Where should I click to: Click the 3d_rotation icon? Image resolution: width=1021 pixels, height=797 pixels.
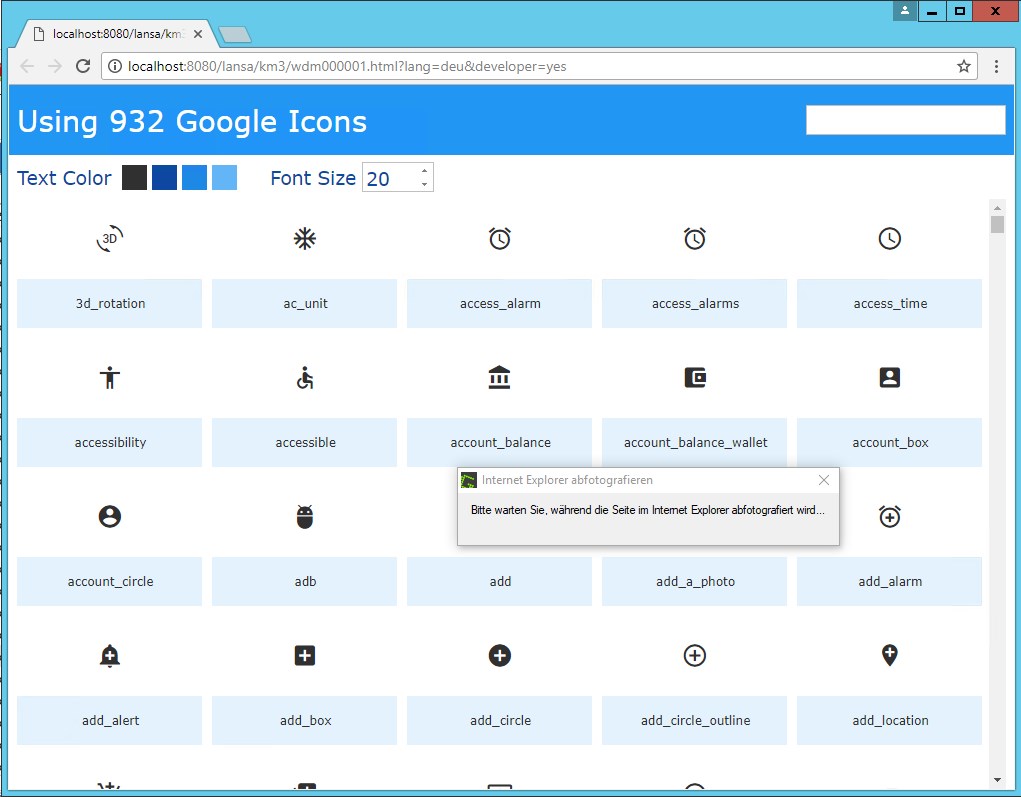110,238
